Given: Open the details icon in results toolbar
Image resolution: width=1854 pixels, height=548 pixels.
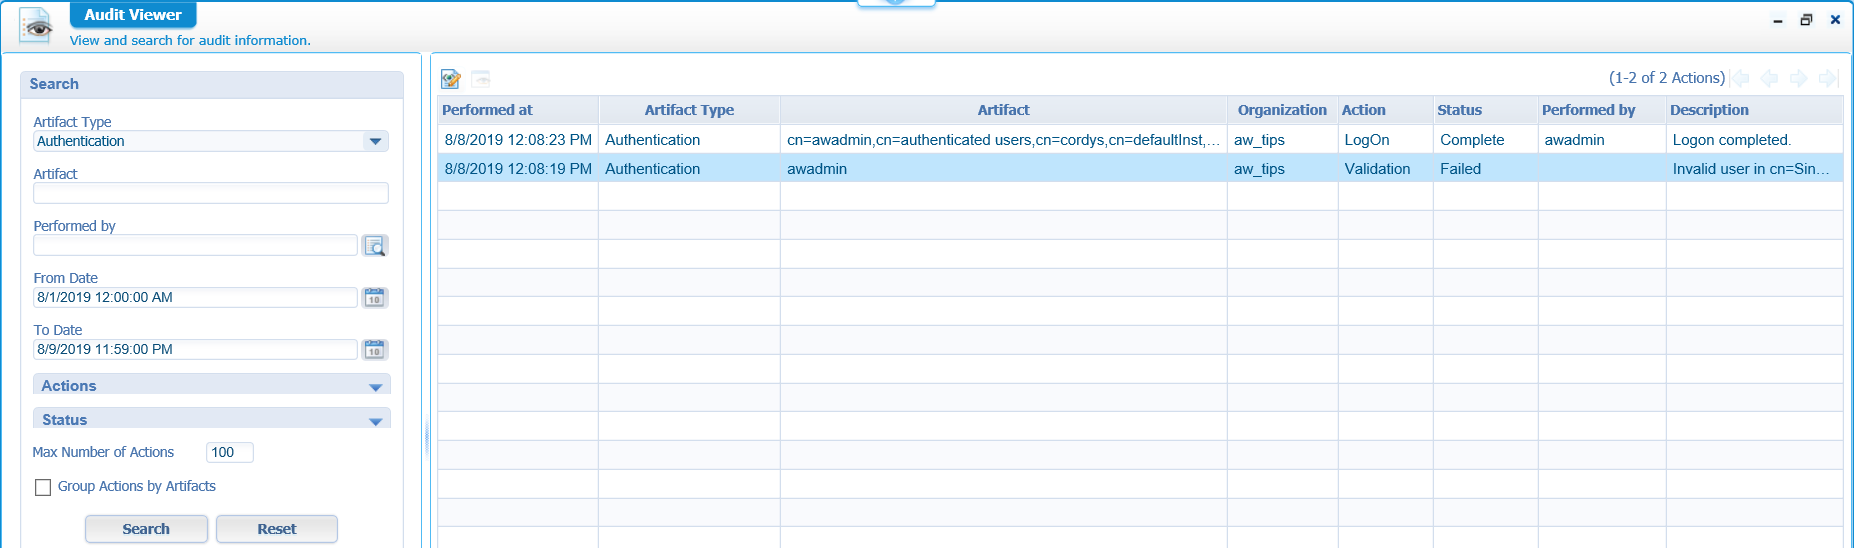Looking at the screenshot, I should click(x=451, y=78).
